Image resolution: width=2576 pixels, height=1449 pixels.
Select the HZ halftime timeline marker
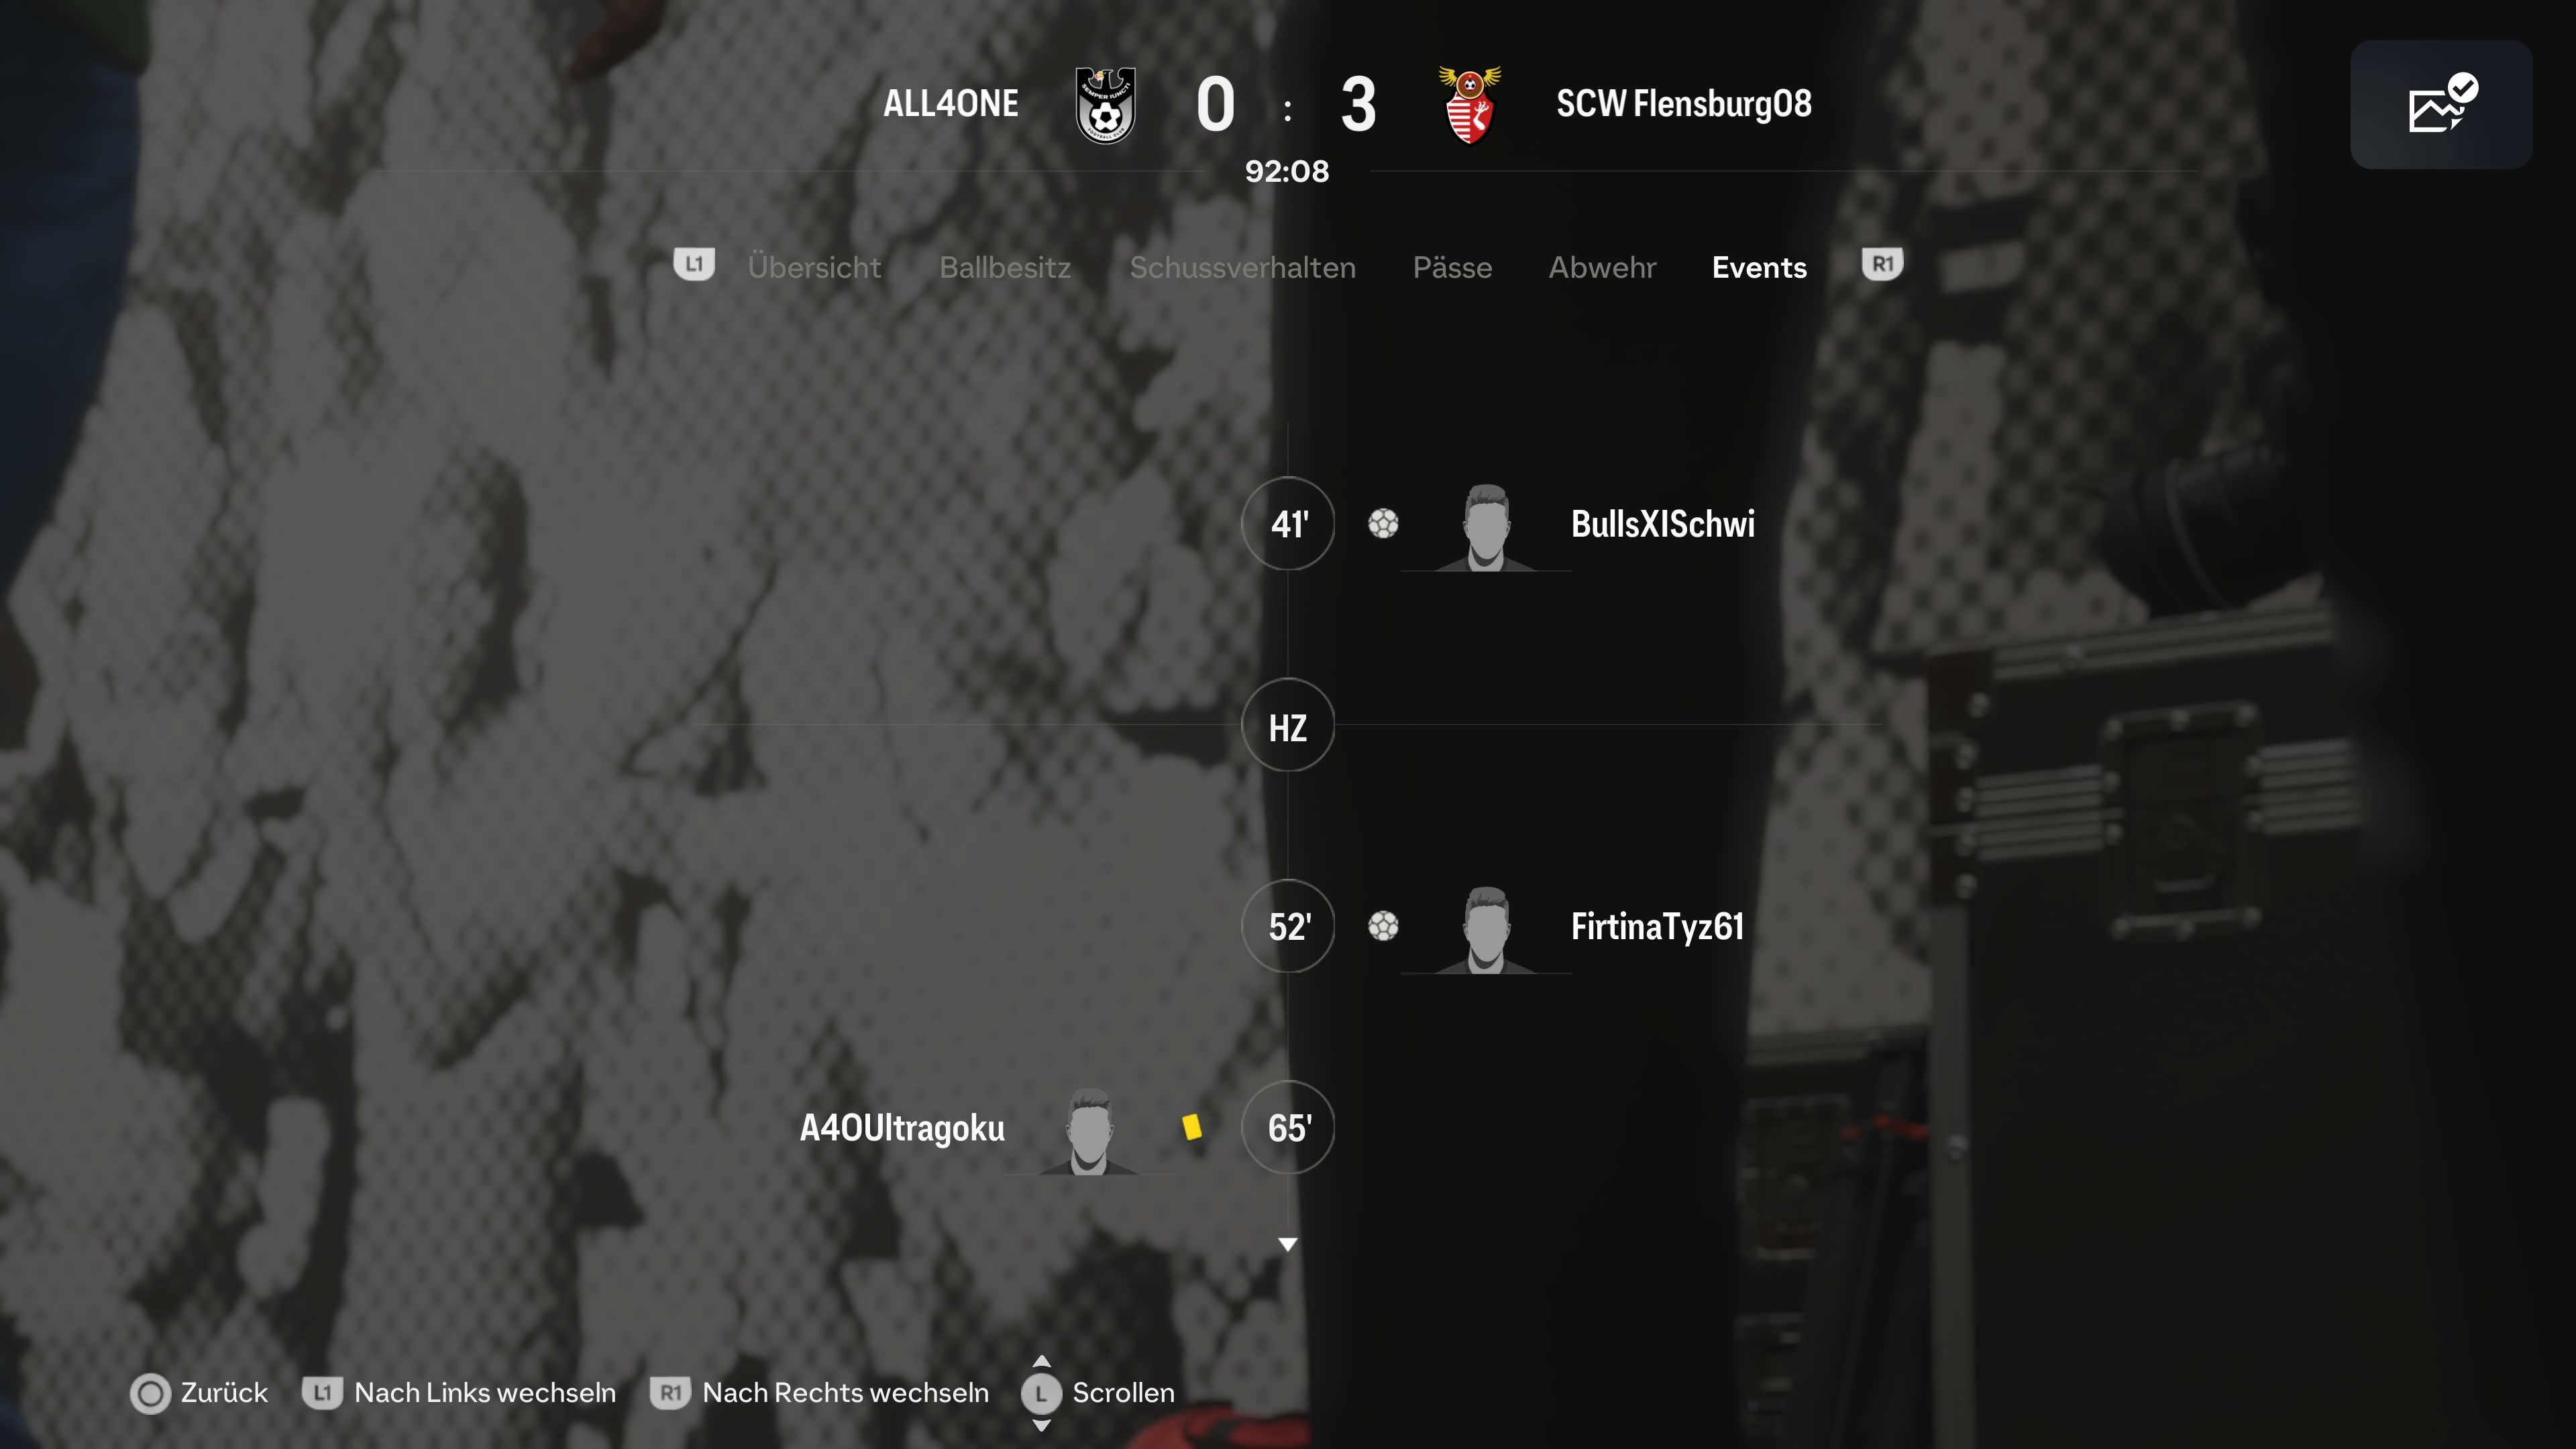point(1288,725)
